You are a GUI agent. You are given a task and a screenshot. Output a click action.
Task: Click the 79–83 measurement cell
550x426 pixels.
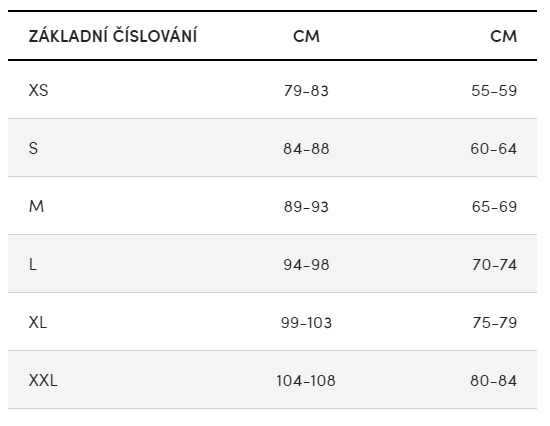[x=306, y=91]
